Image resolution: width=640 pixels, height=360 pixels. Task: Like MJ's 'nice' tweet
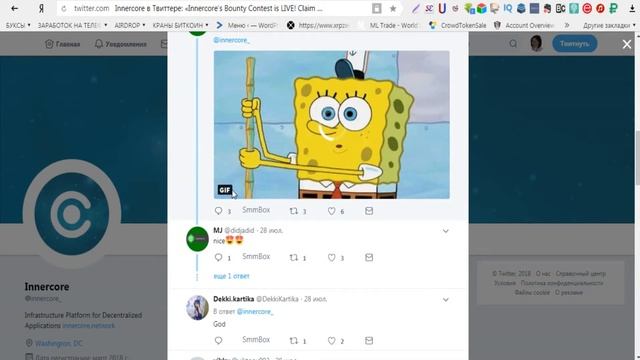pyautogui.click(x=331, y=257)
